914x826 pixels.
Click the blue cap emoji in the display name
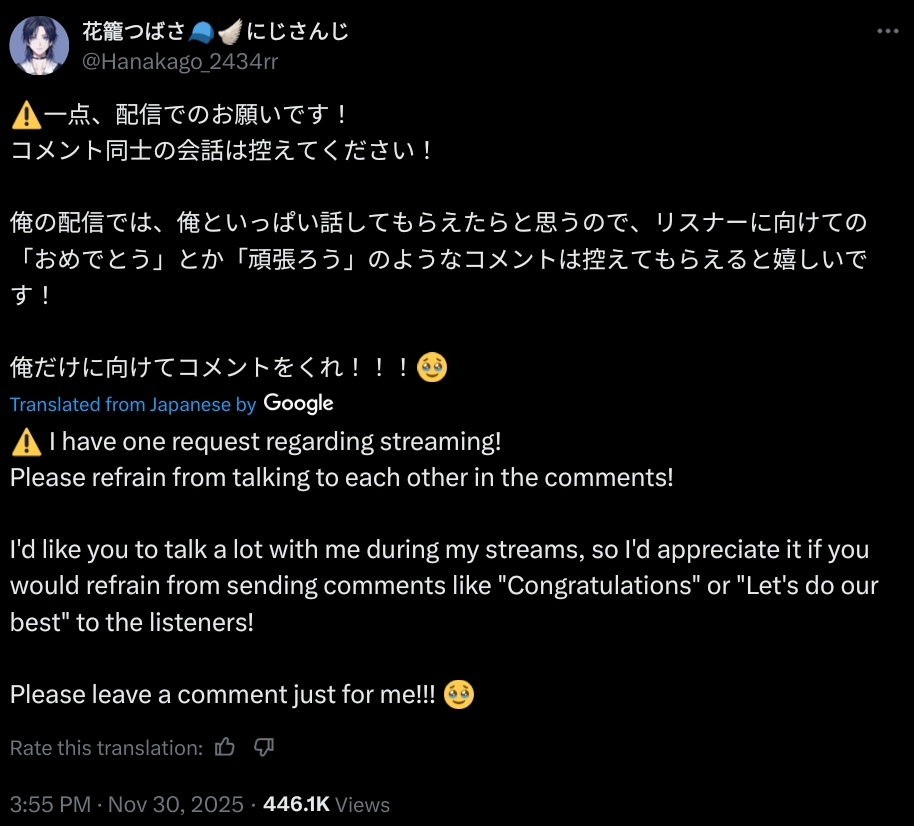pyautogui.click(x=203, y=32)
